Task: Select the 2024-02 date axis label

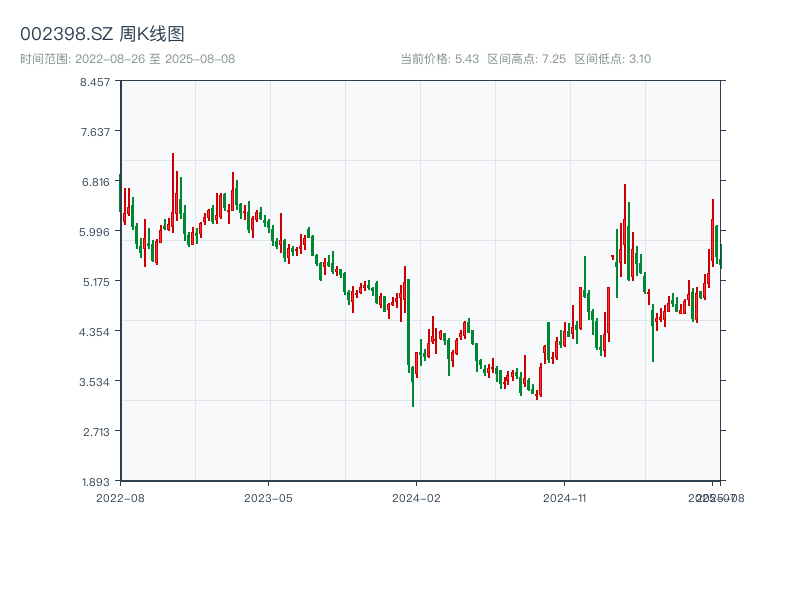Action: click(x=417, y=497)
